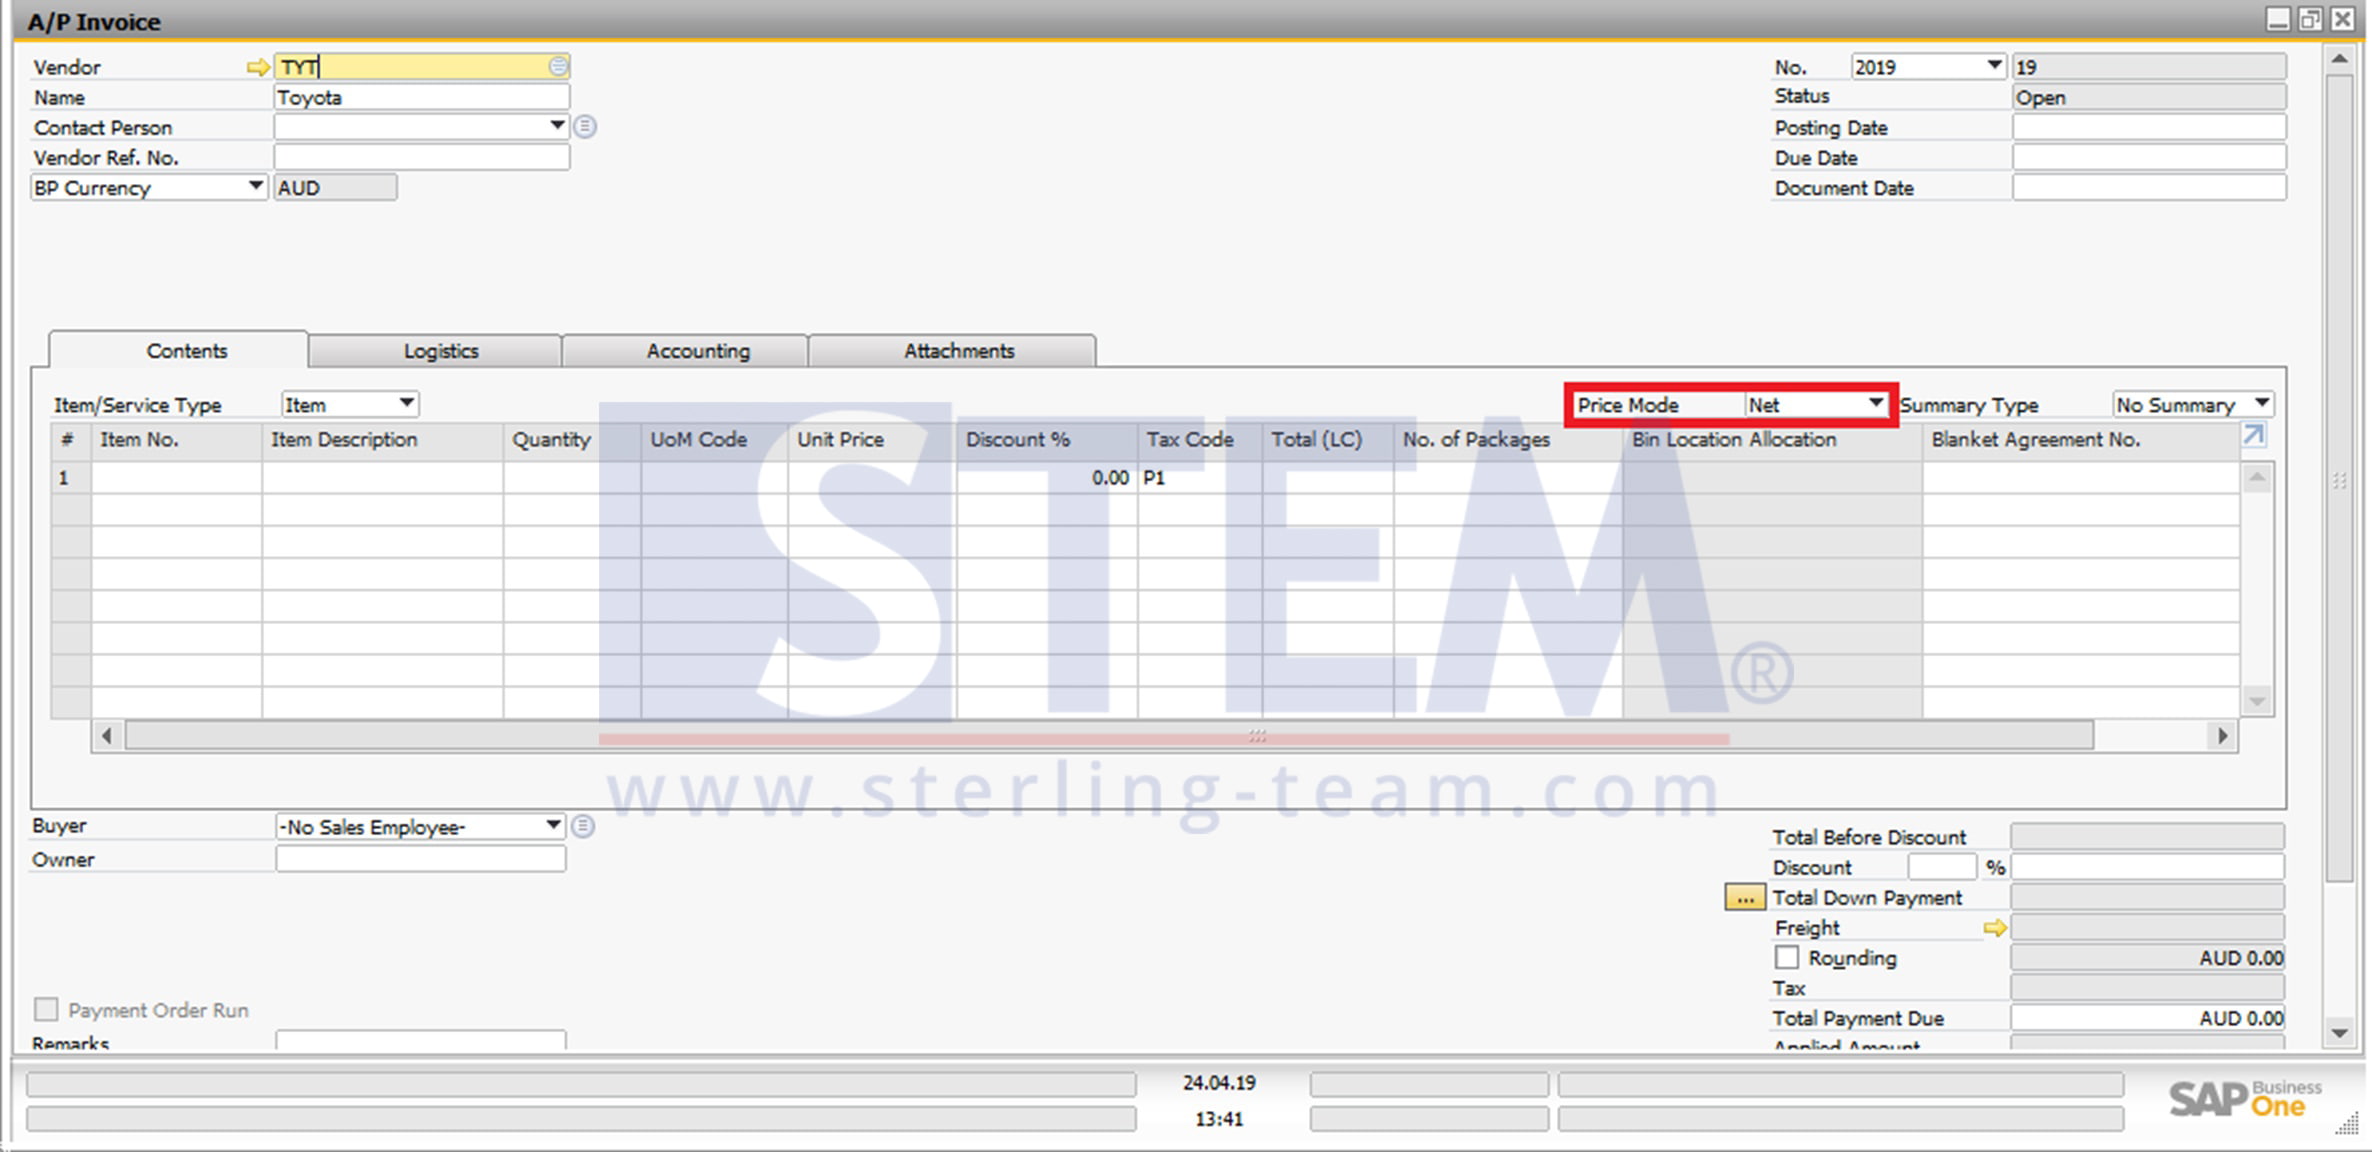Screen dimensions: 2372x1152
Task: Click the table's right scroll arrow
Action: tap(2222, 736)
